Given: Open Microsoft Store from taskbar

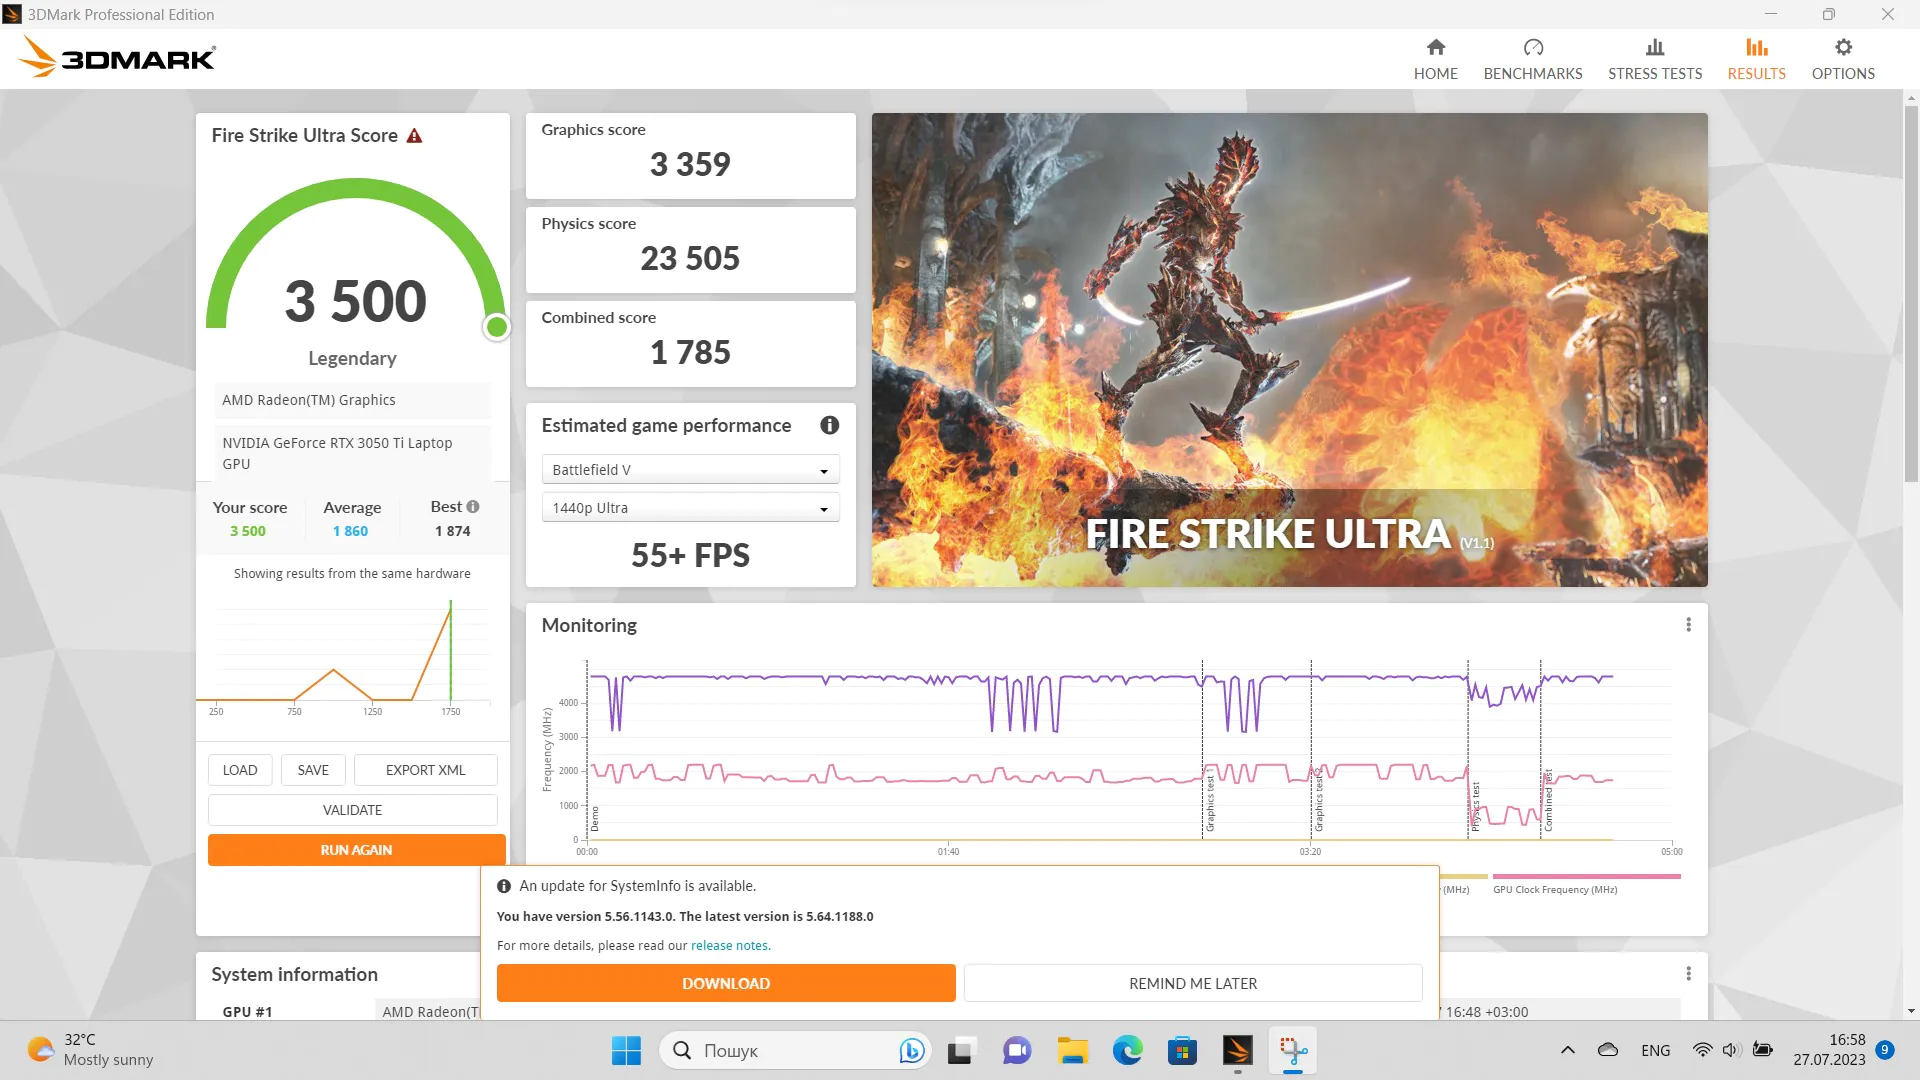Looking at the screenshot, I should [1182, 1050].
